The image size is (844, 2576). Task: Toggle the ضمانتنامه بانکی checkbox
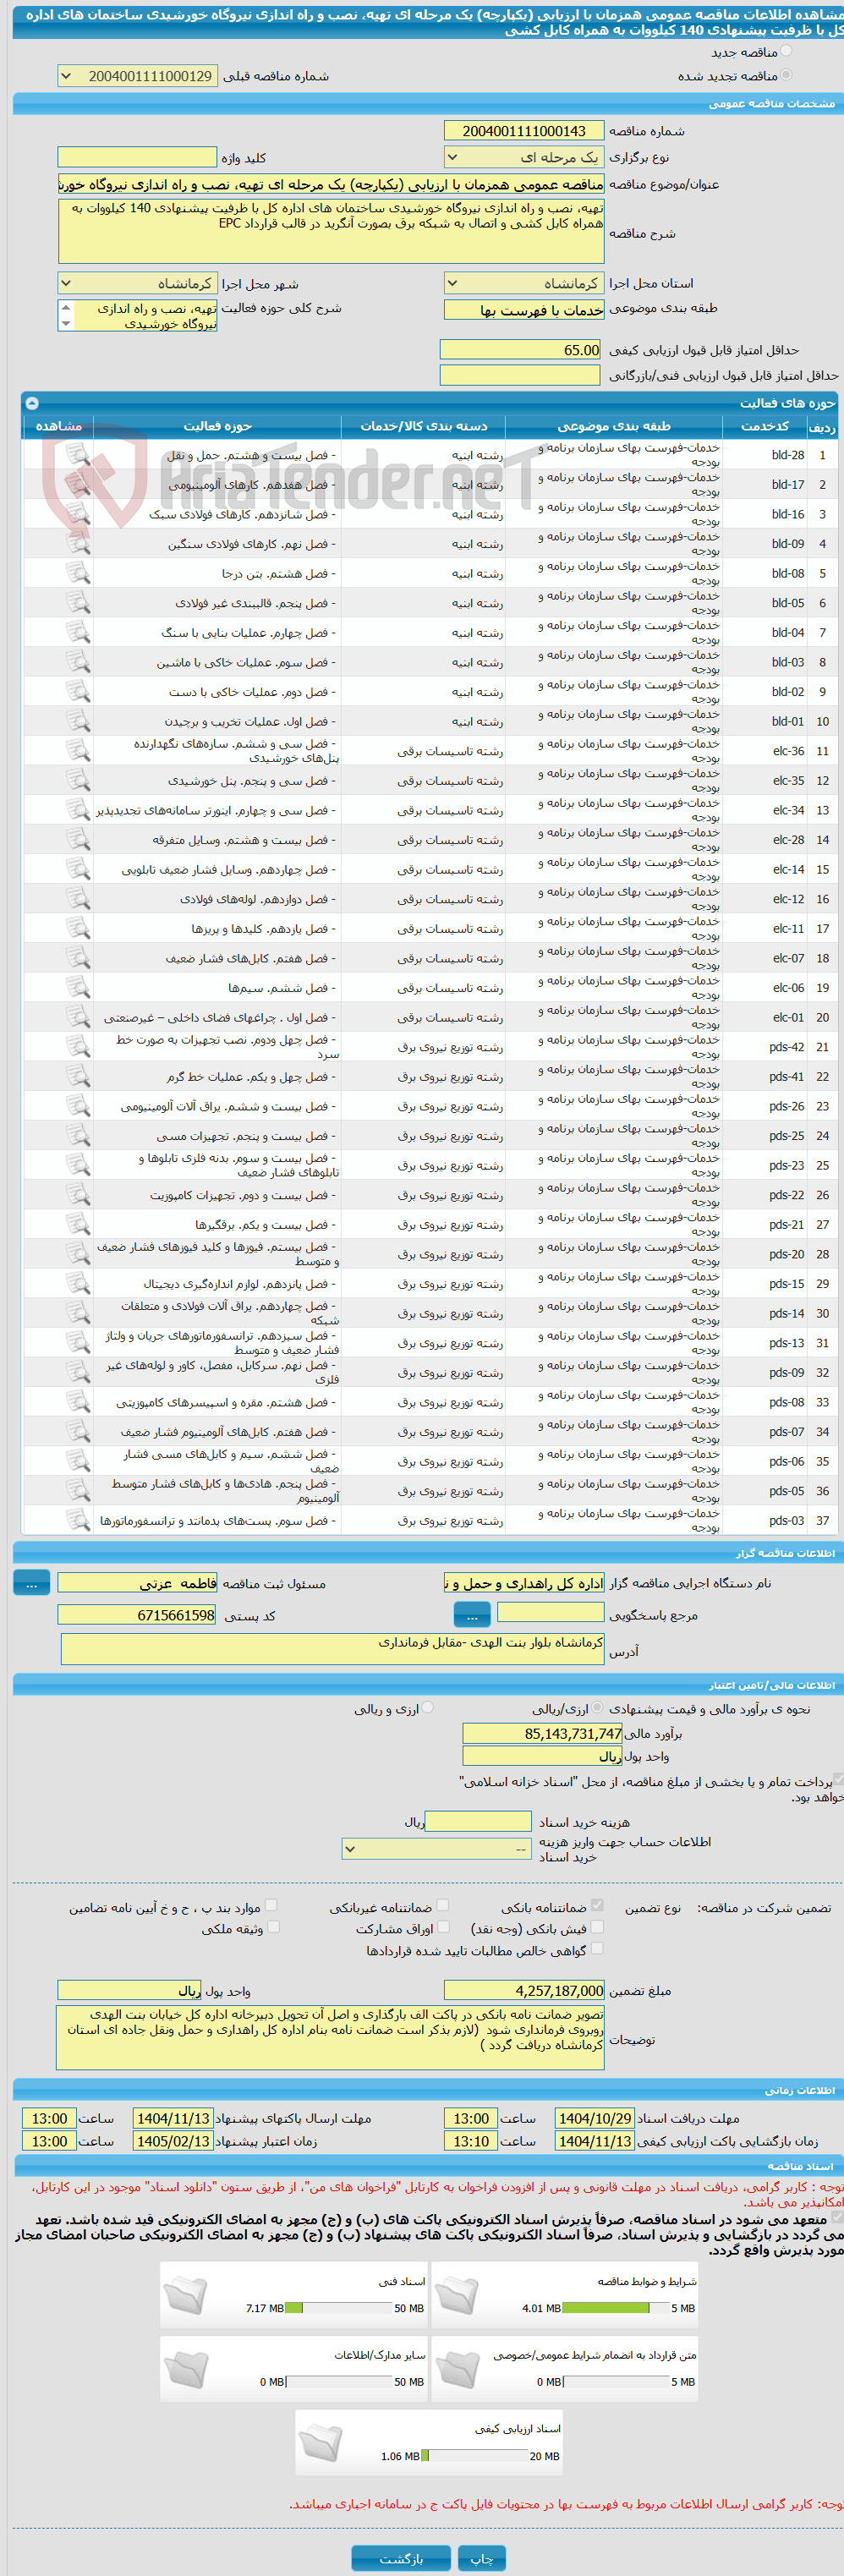point(597,1906)
